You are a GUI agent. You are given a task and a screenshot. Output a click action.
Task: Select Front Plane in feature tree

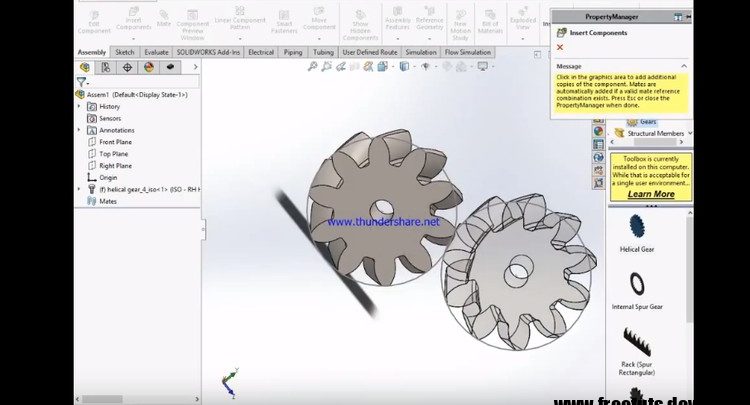[110, 142]
